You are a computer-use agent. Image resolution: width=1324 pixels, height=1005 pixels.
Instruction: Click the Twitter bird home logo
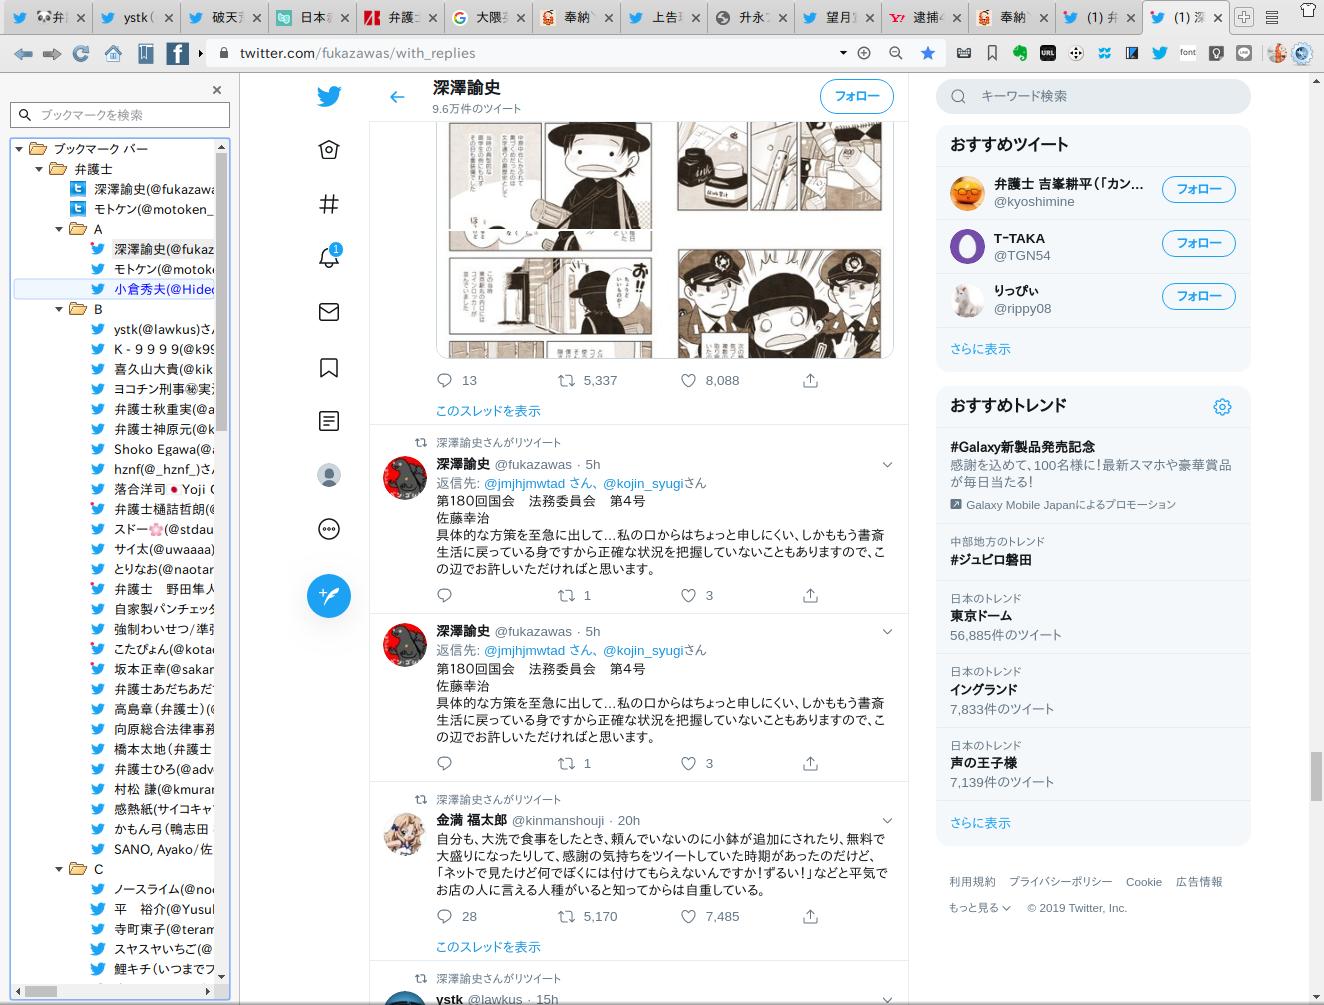coord(329,96)
